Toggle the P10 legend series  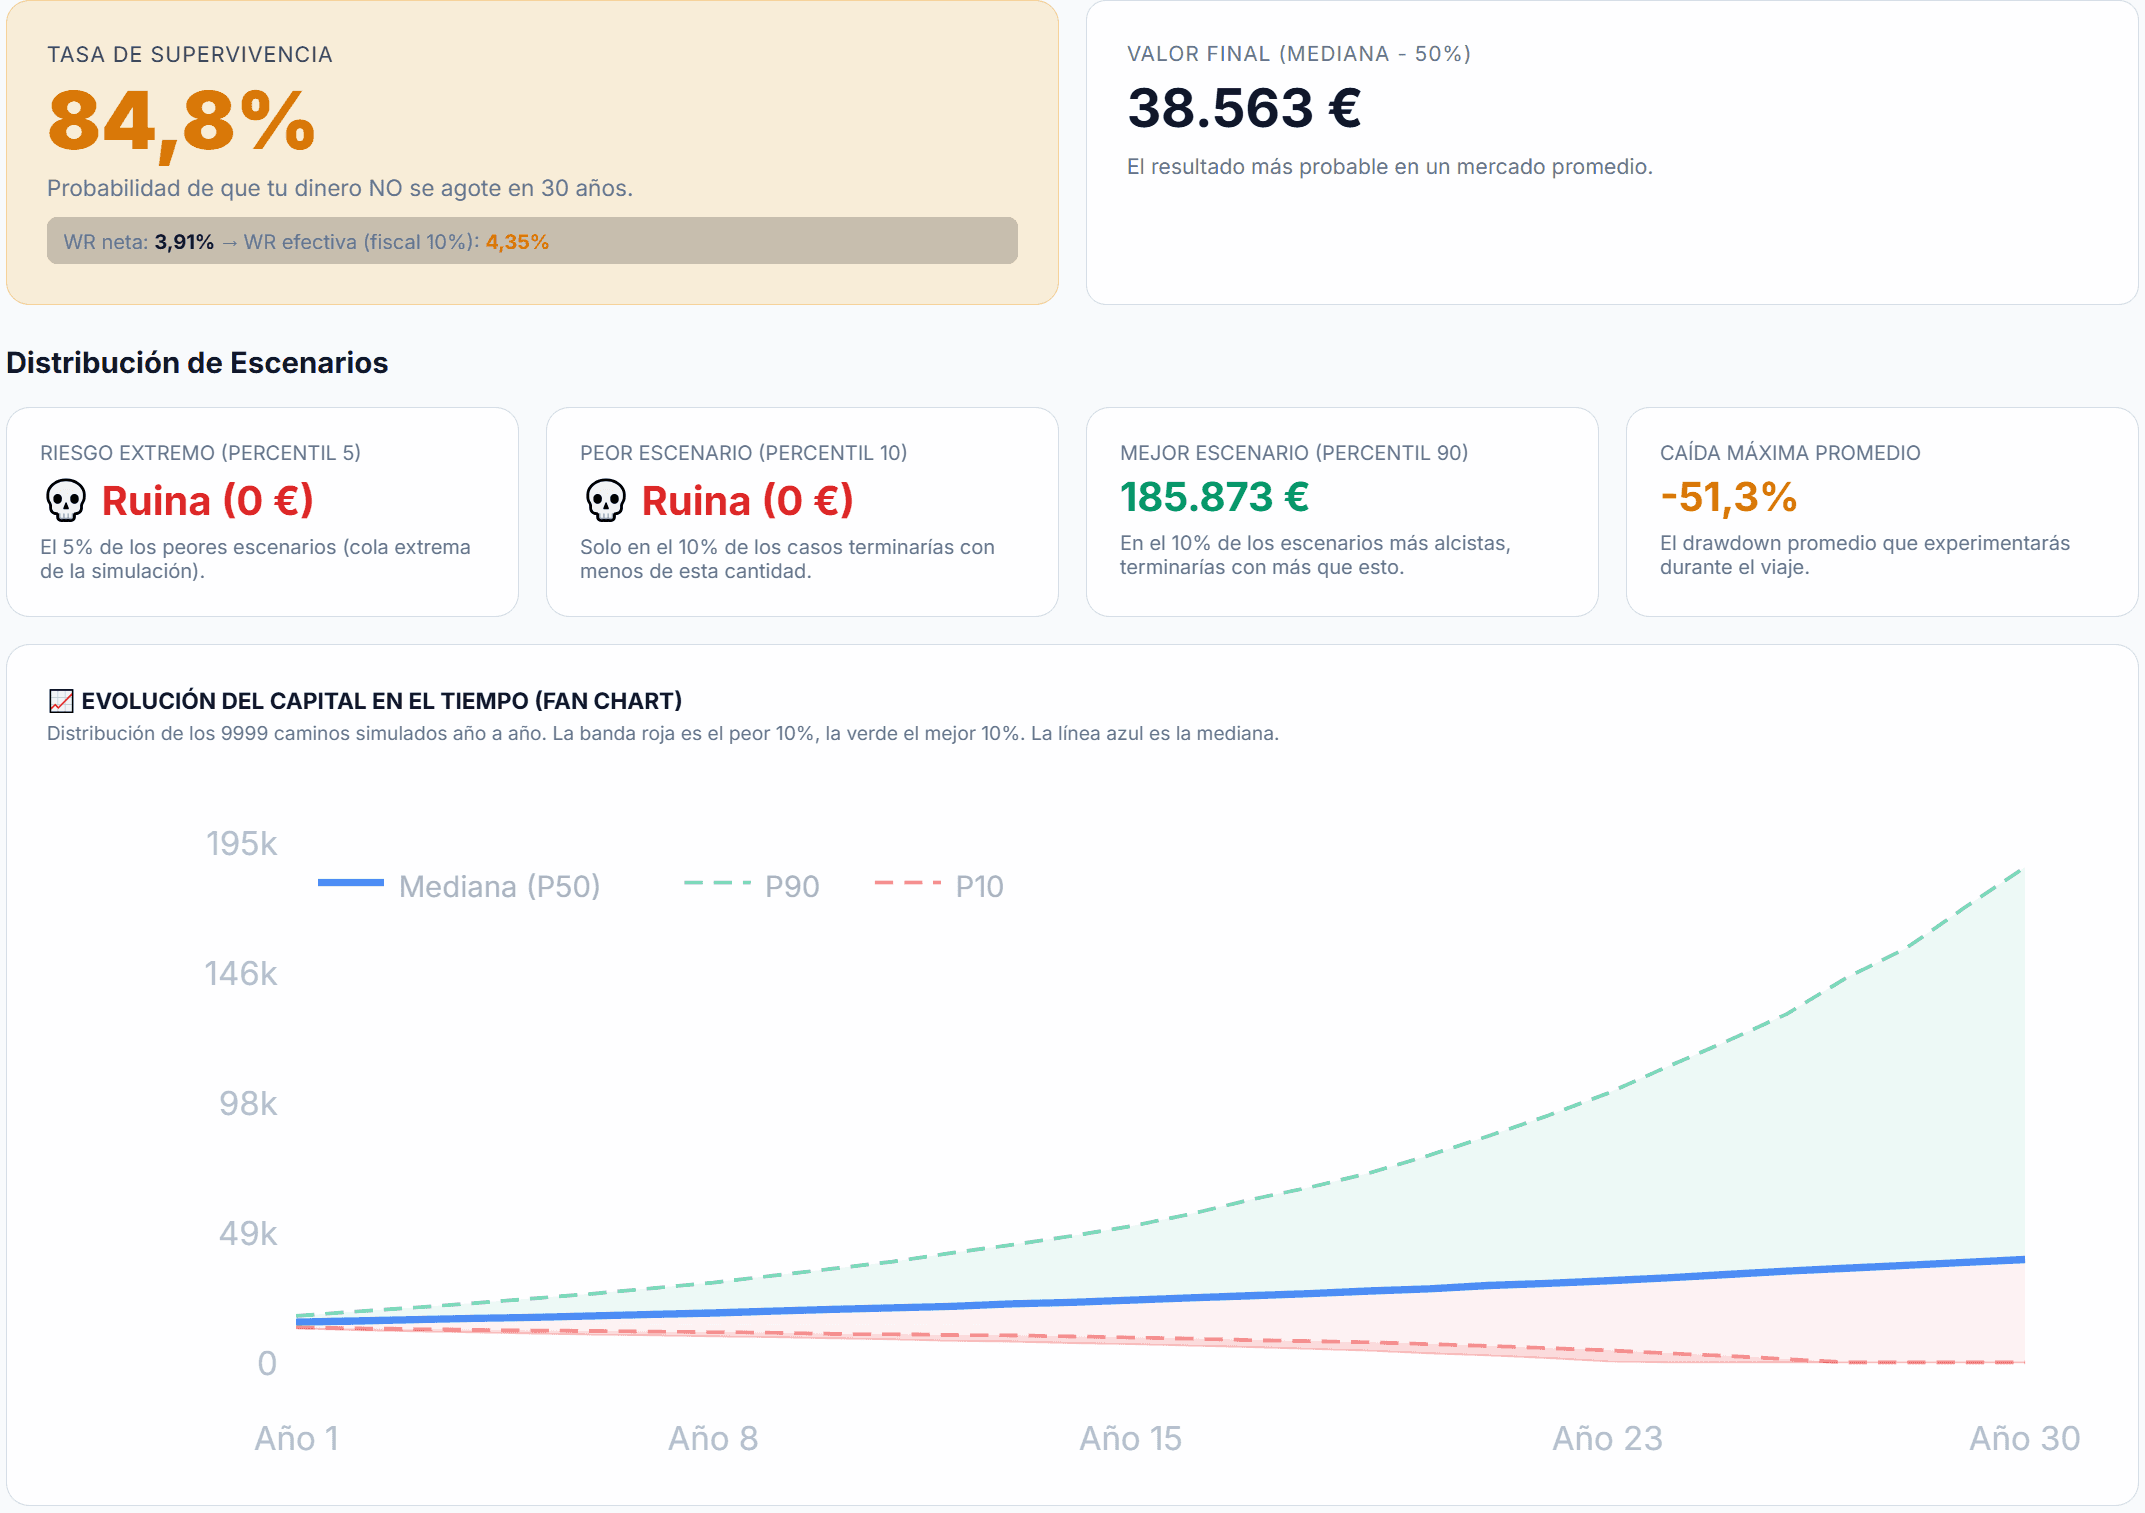(x=939, y=886)
